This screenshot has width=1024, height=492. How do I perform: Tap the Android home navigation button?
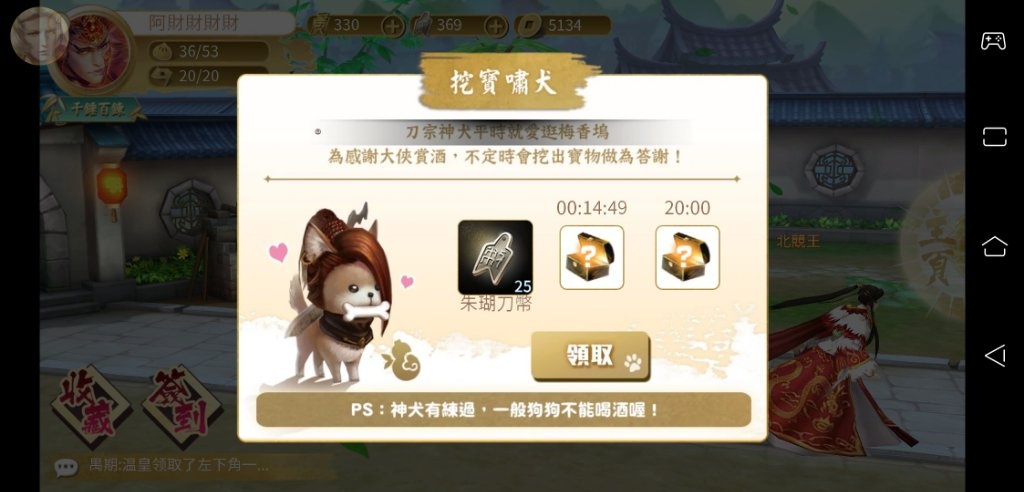[x=994, y=246]
